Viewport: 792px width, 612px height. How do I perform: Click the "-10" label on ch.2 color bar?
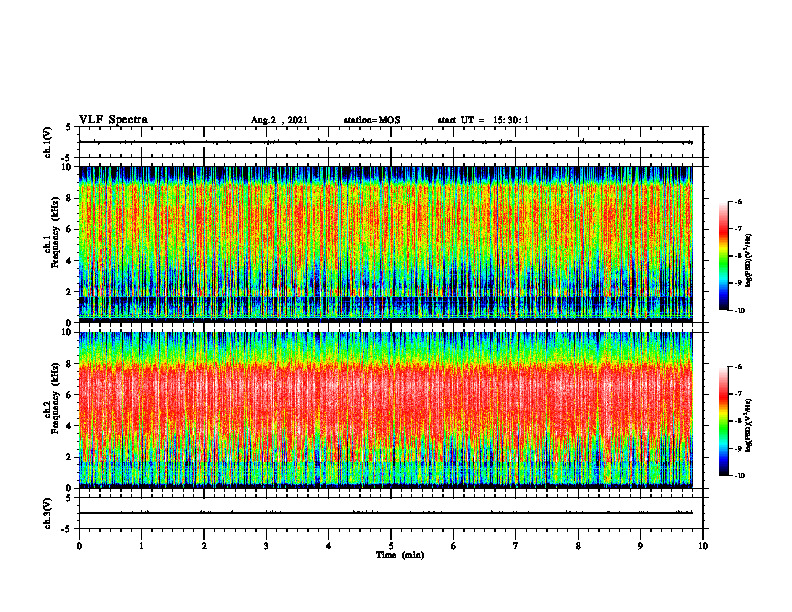(x=740, y=476)
